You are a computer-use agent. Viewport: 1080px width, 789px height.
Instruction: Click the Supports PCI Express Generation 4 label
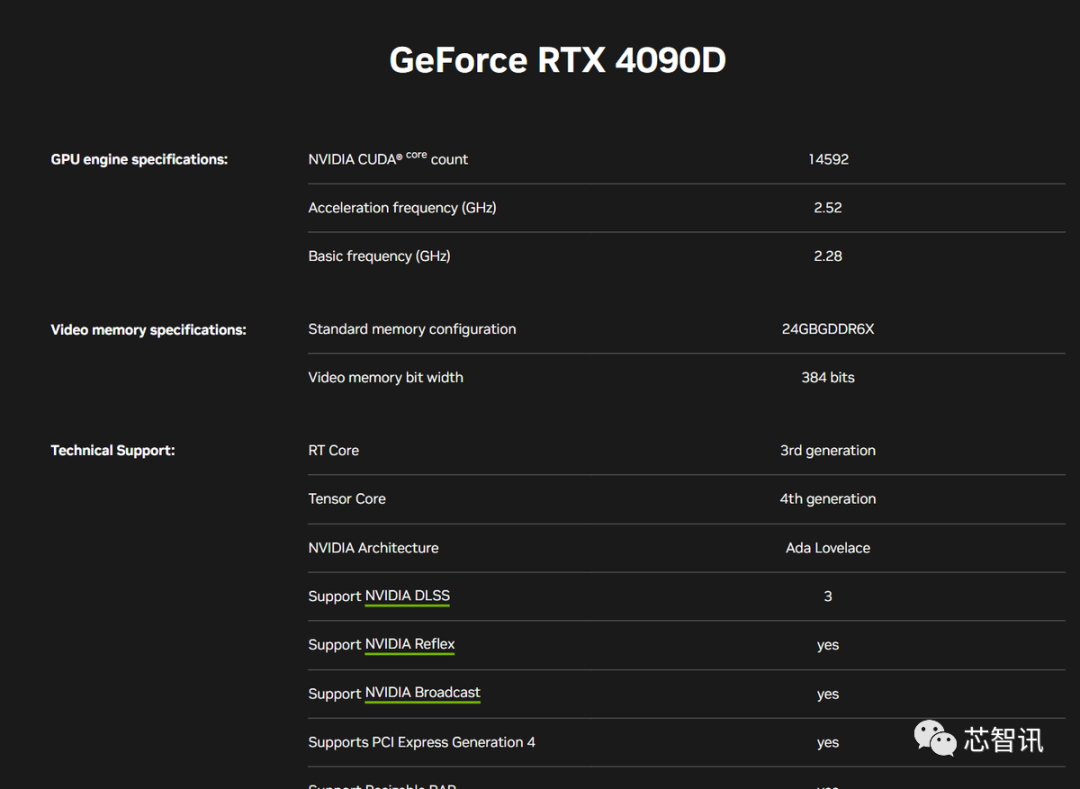421,742
